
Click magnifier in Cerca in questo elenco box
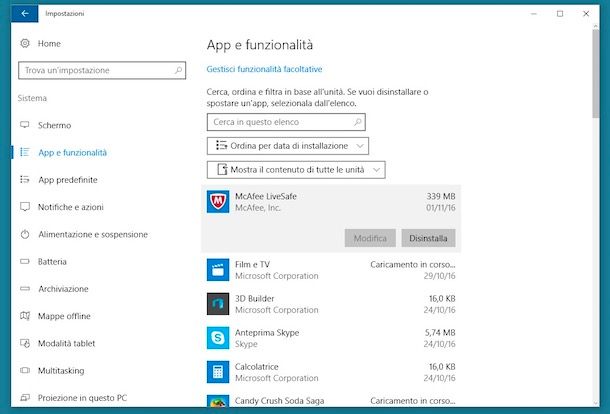point(358,122)
